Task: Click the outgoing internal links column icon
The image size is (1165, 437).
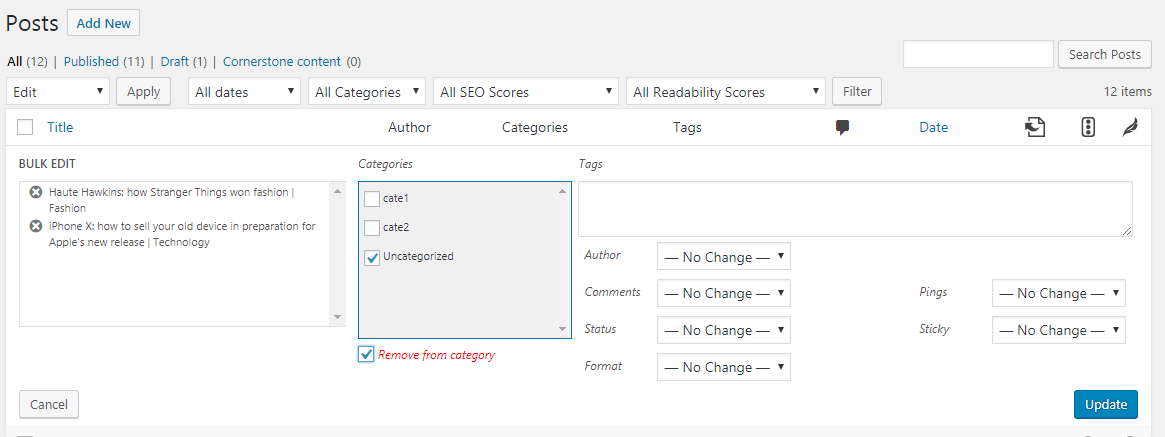Action: coord(1034,128)
